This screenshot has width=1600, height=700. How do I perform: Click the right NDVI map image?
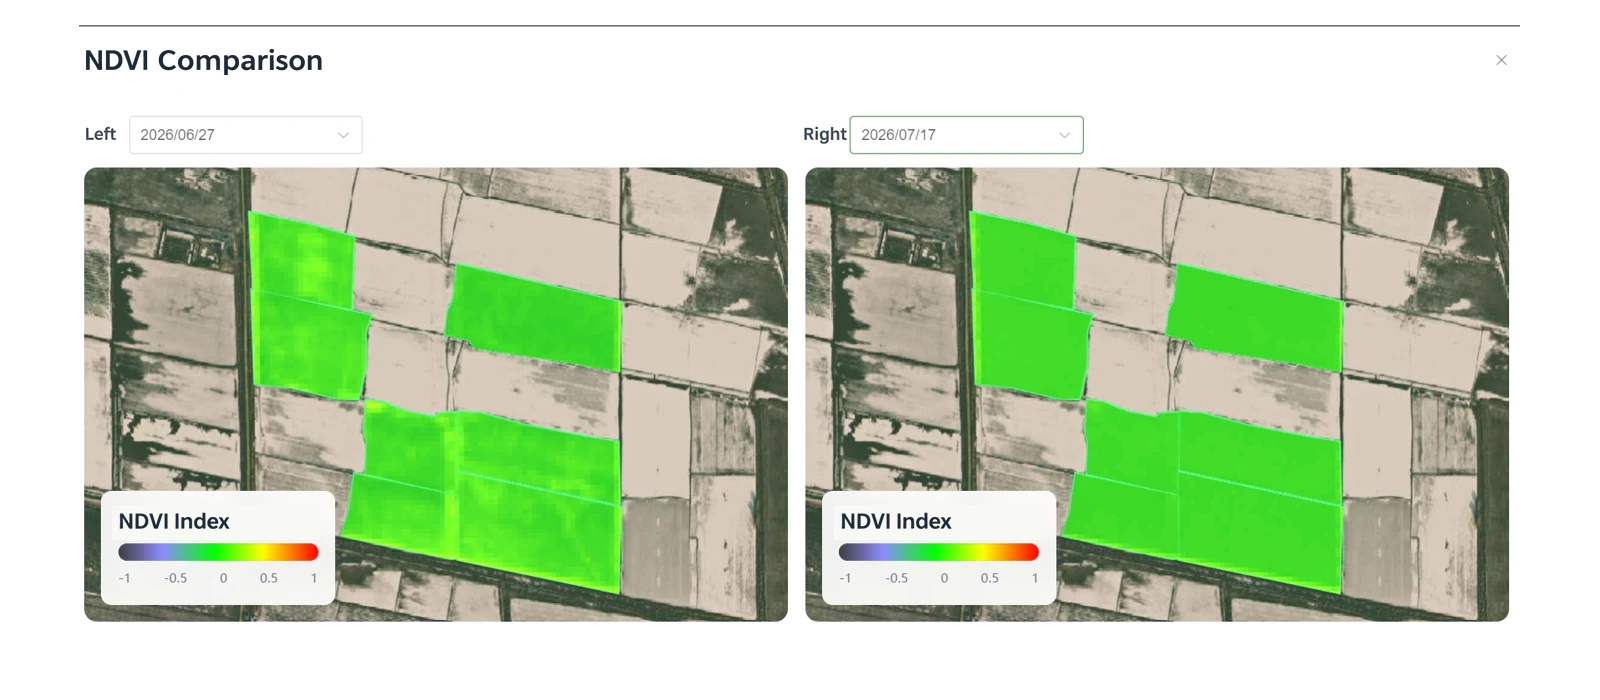(x=1157, y=394)
